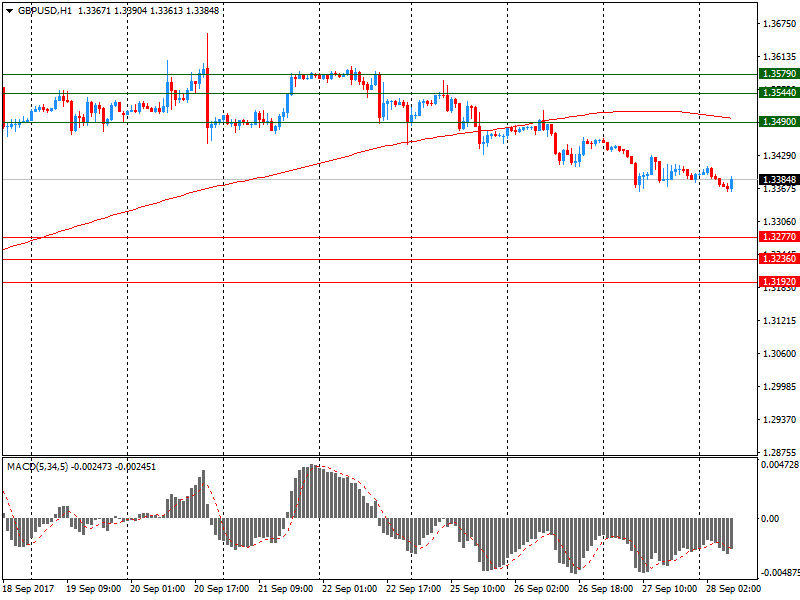Click the GBPUSD,H1 chart title text
This screenshot has width=800, height=600.
(45, 11)
